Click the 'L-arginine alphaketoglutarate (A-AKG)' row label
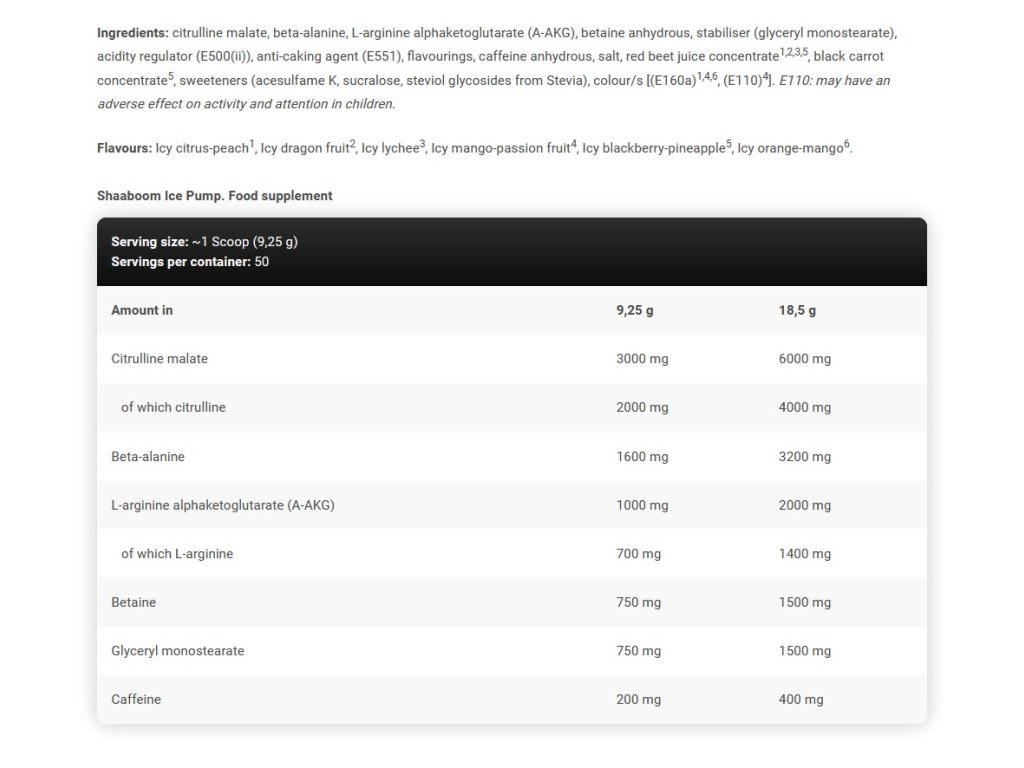 [x=223, y=505]
